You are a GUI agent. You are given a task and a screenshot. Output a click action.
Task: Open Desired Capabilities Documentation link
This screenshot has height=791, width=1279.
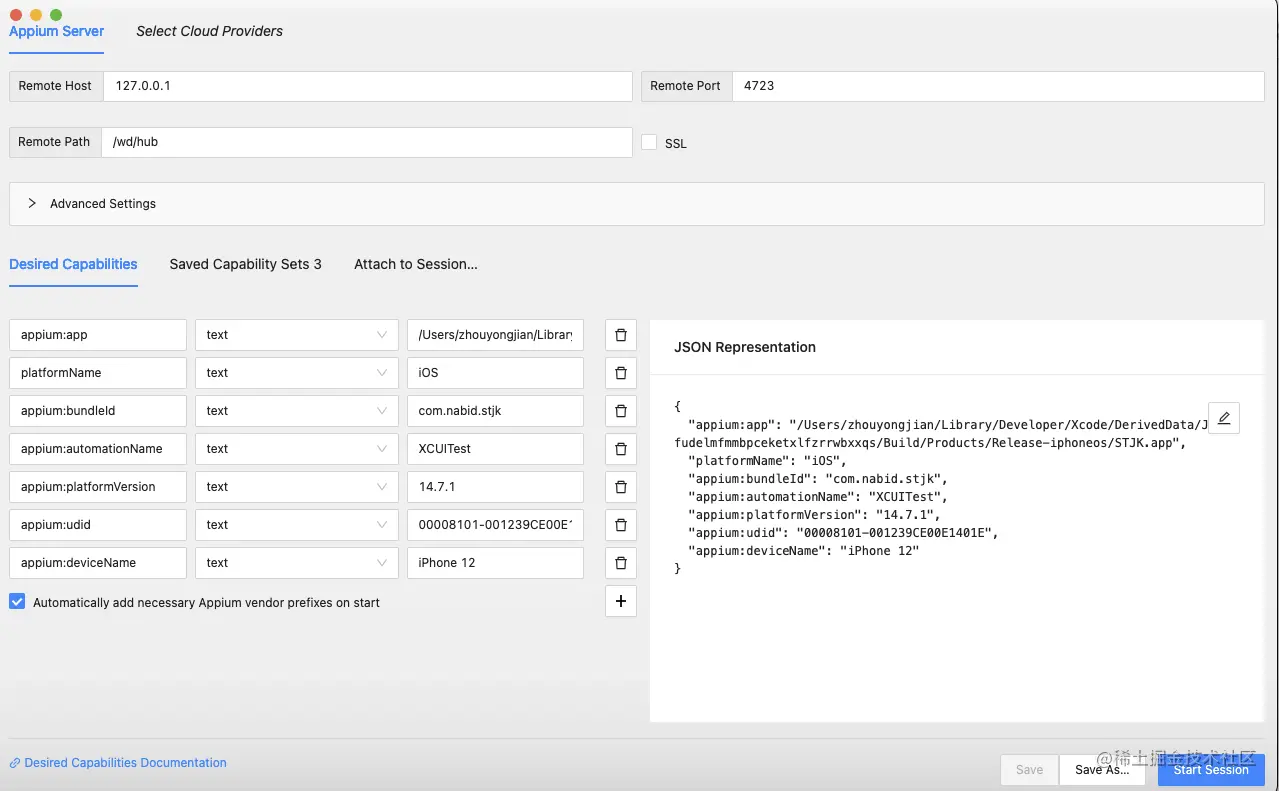click(118, 763)
